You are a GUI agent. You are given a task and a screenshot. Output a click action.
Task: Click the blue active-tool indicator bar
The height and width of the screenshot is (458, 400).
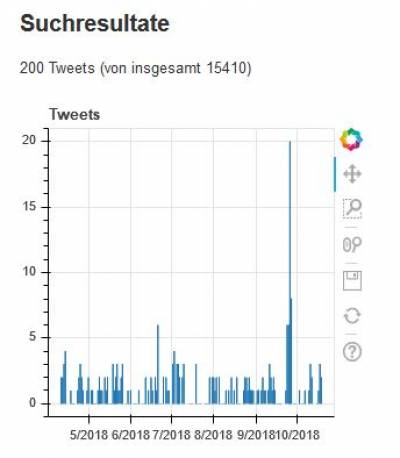[335, 174]
